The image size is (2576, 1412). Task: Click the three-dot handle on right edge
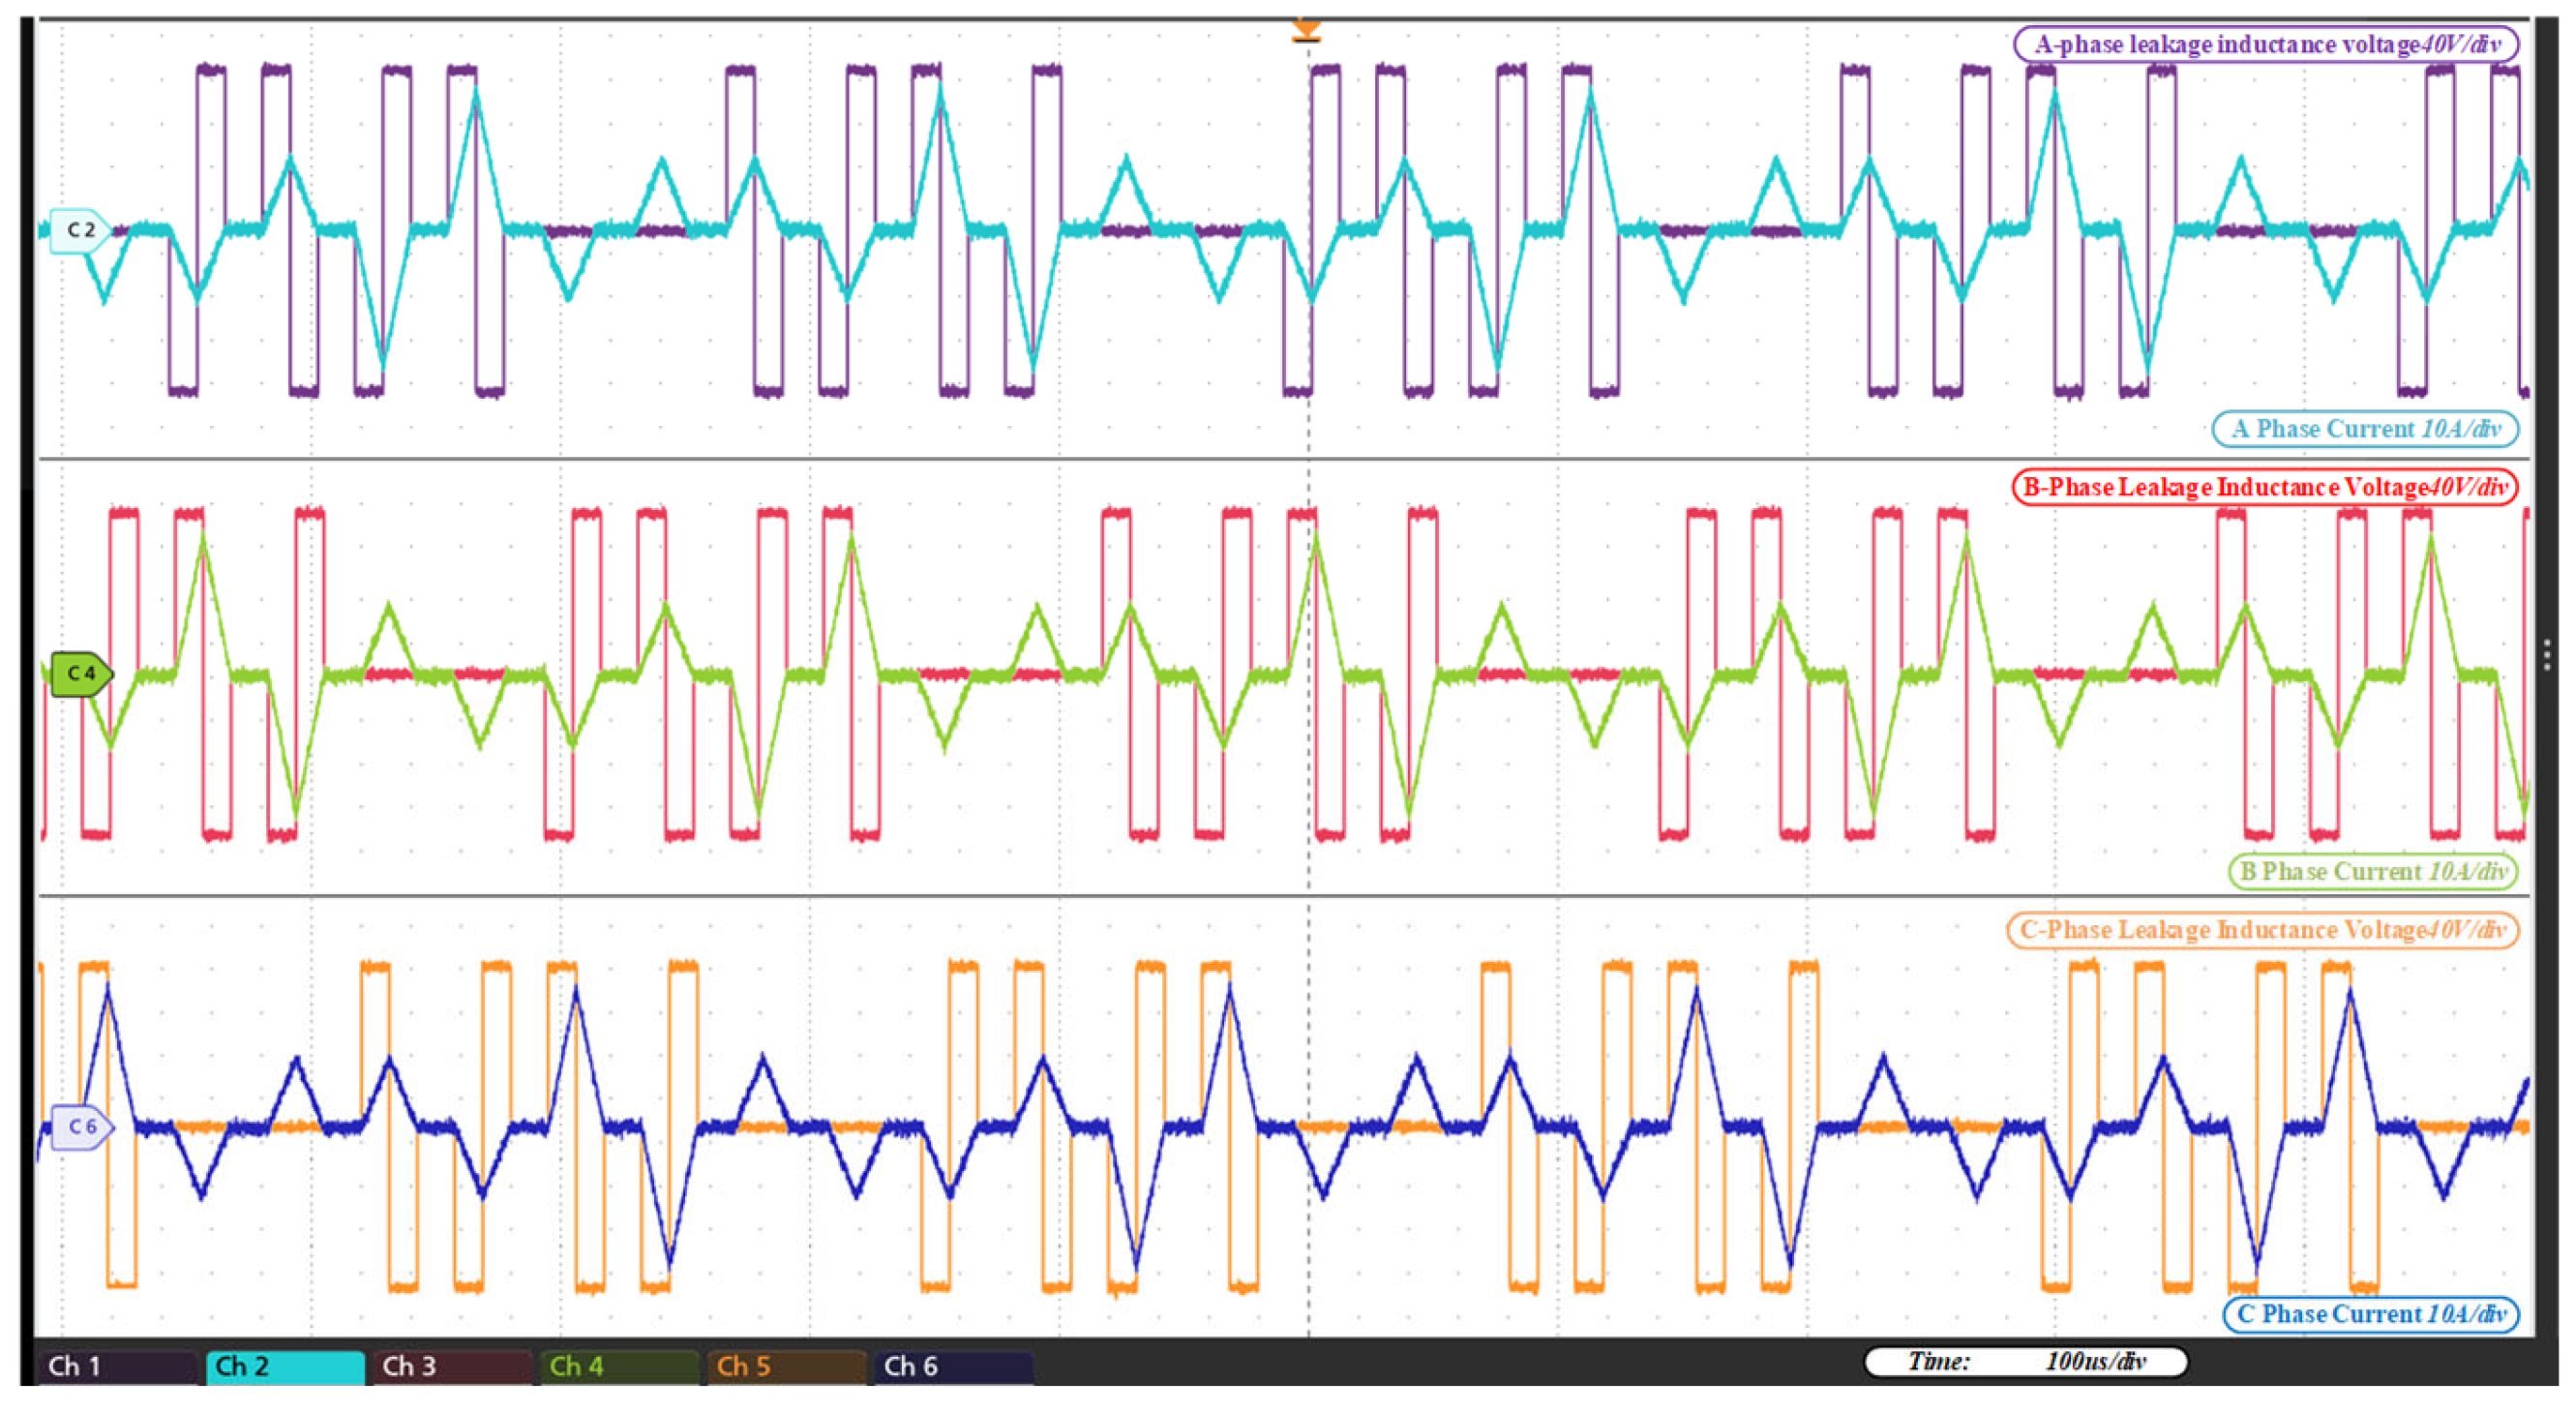(2547, 655)
